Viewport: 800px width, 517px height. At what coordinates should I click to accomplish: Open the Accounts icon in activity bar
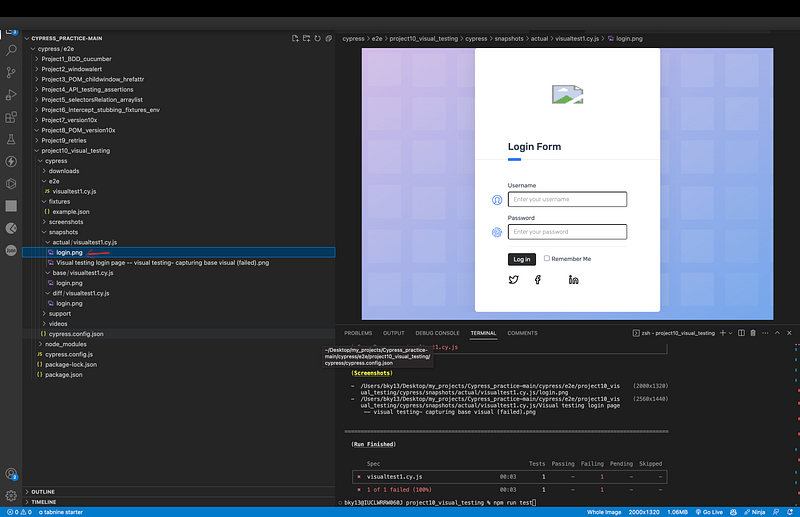pyautogui.click(x=11, y=474)
